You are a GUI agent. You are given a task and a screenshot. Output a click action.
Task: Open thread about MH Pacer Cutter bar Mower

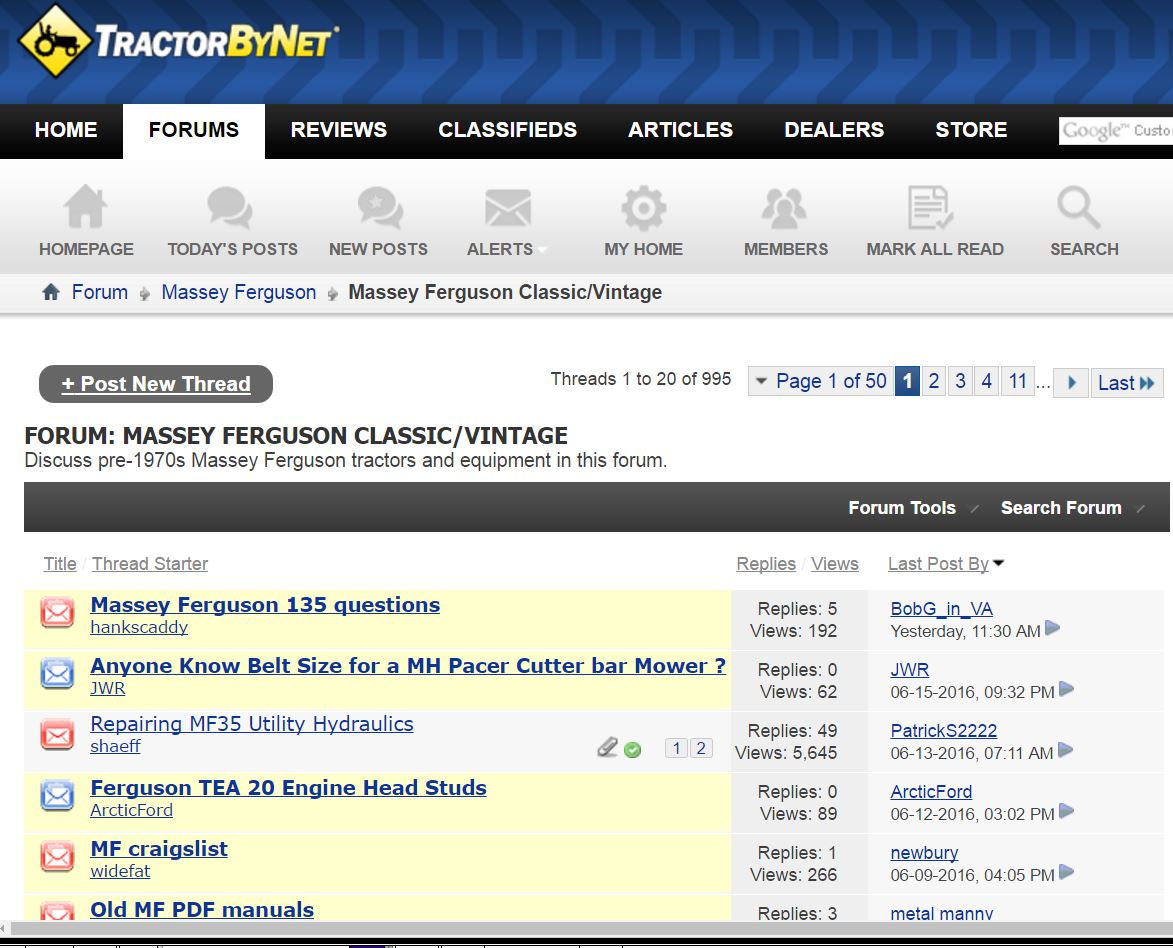pyautogui.click(x=408, y=666)
